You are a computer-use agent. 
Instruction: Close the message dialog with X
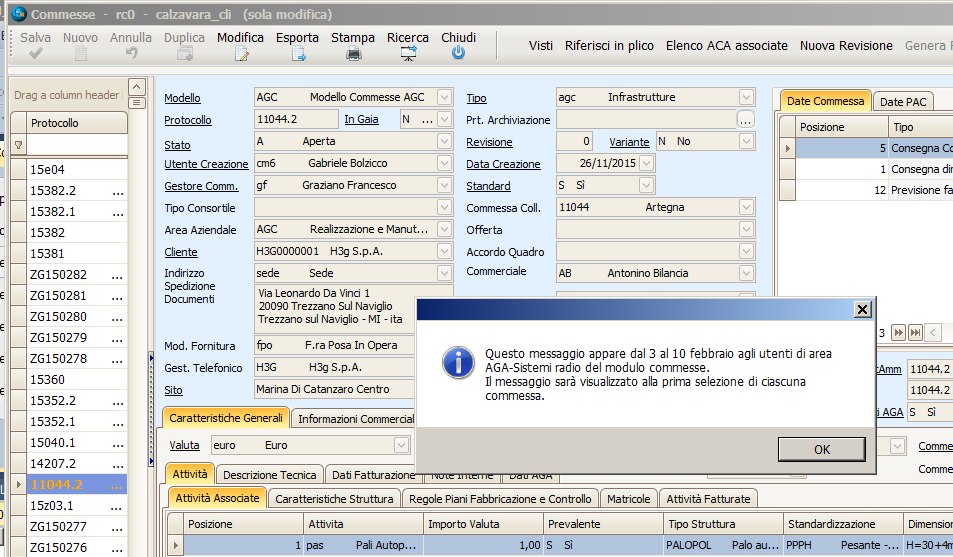[x=862, y=310]
